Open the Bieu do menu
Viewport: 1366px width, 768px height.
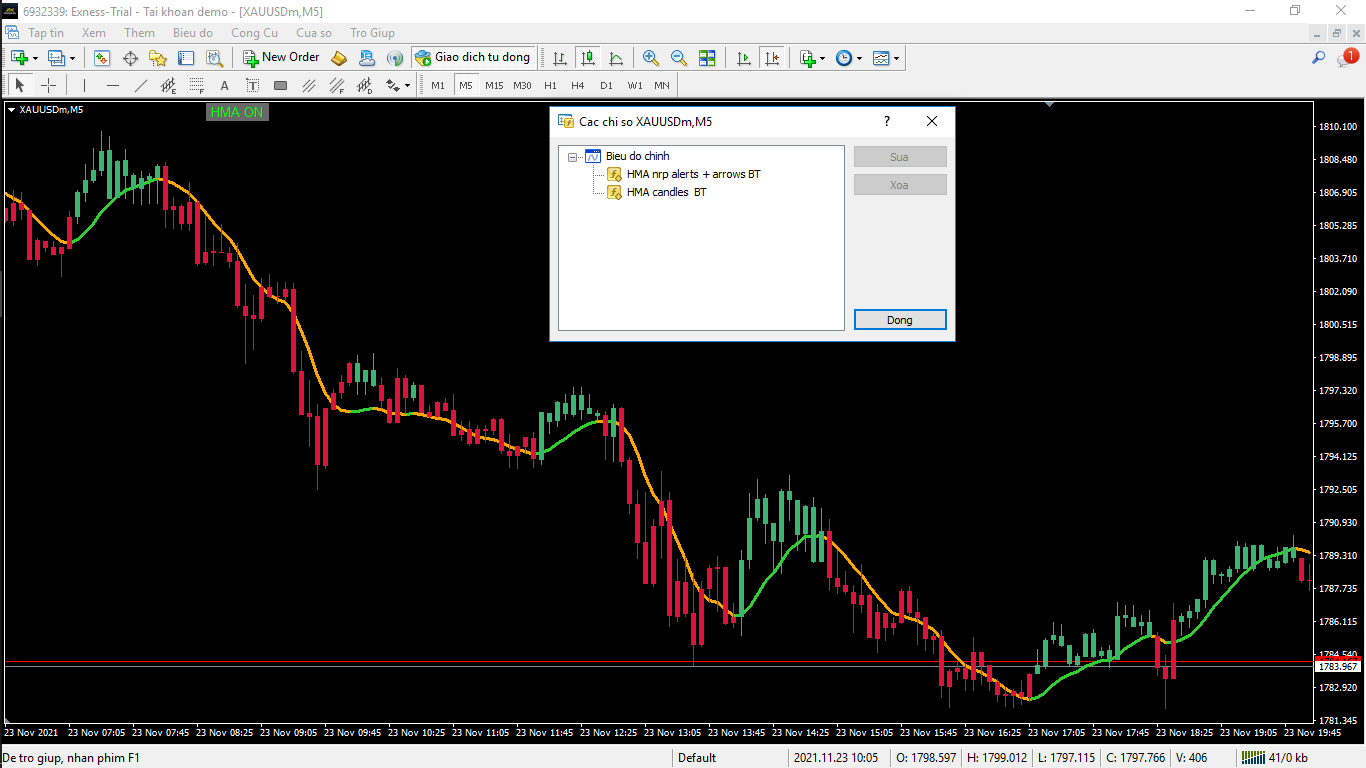point(193,33)
